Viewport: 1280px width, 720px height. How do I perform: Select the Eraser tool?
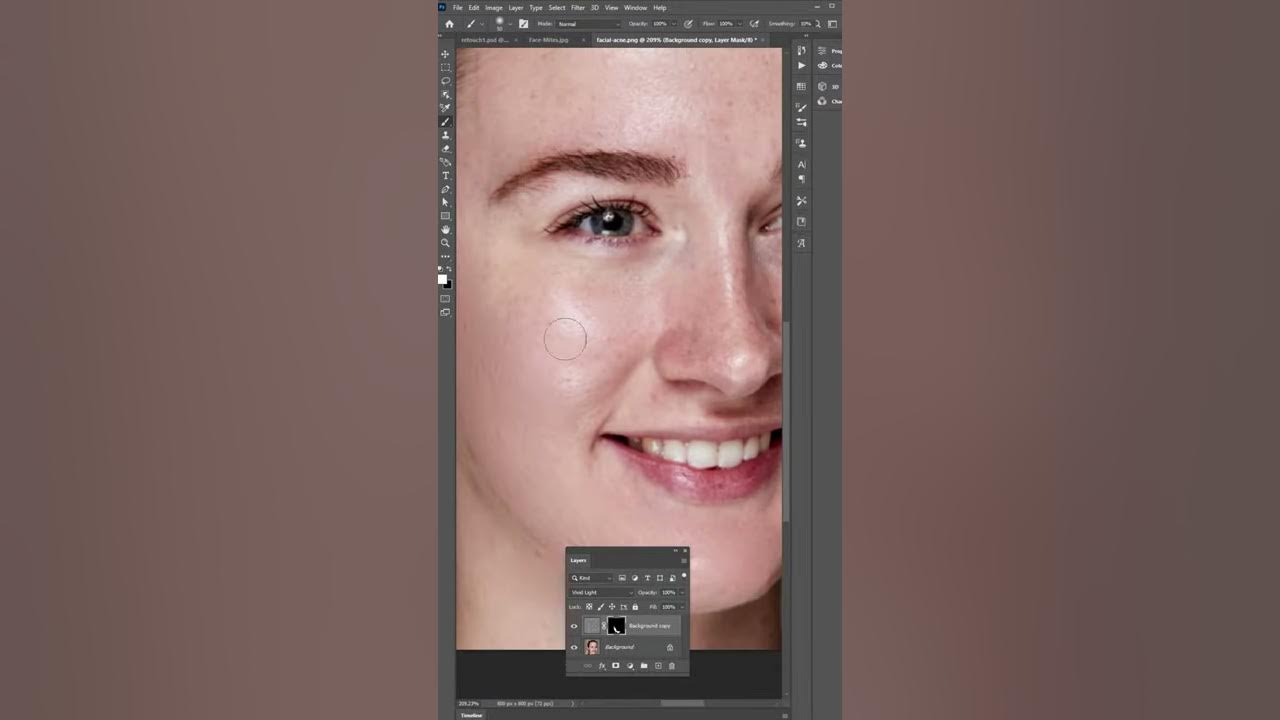445,148
